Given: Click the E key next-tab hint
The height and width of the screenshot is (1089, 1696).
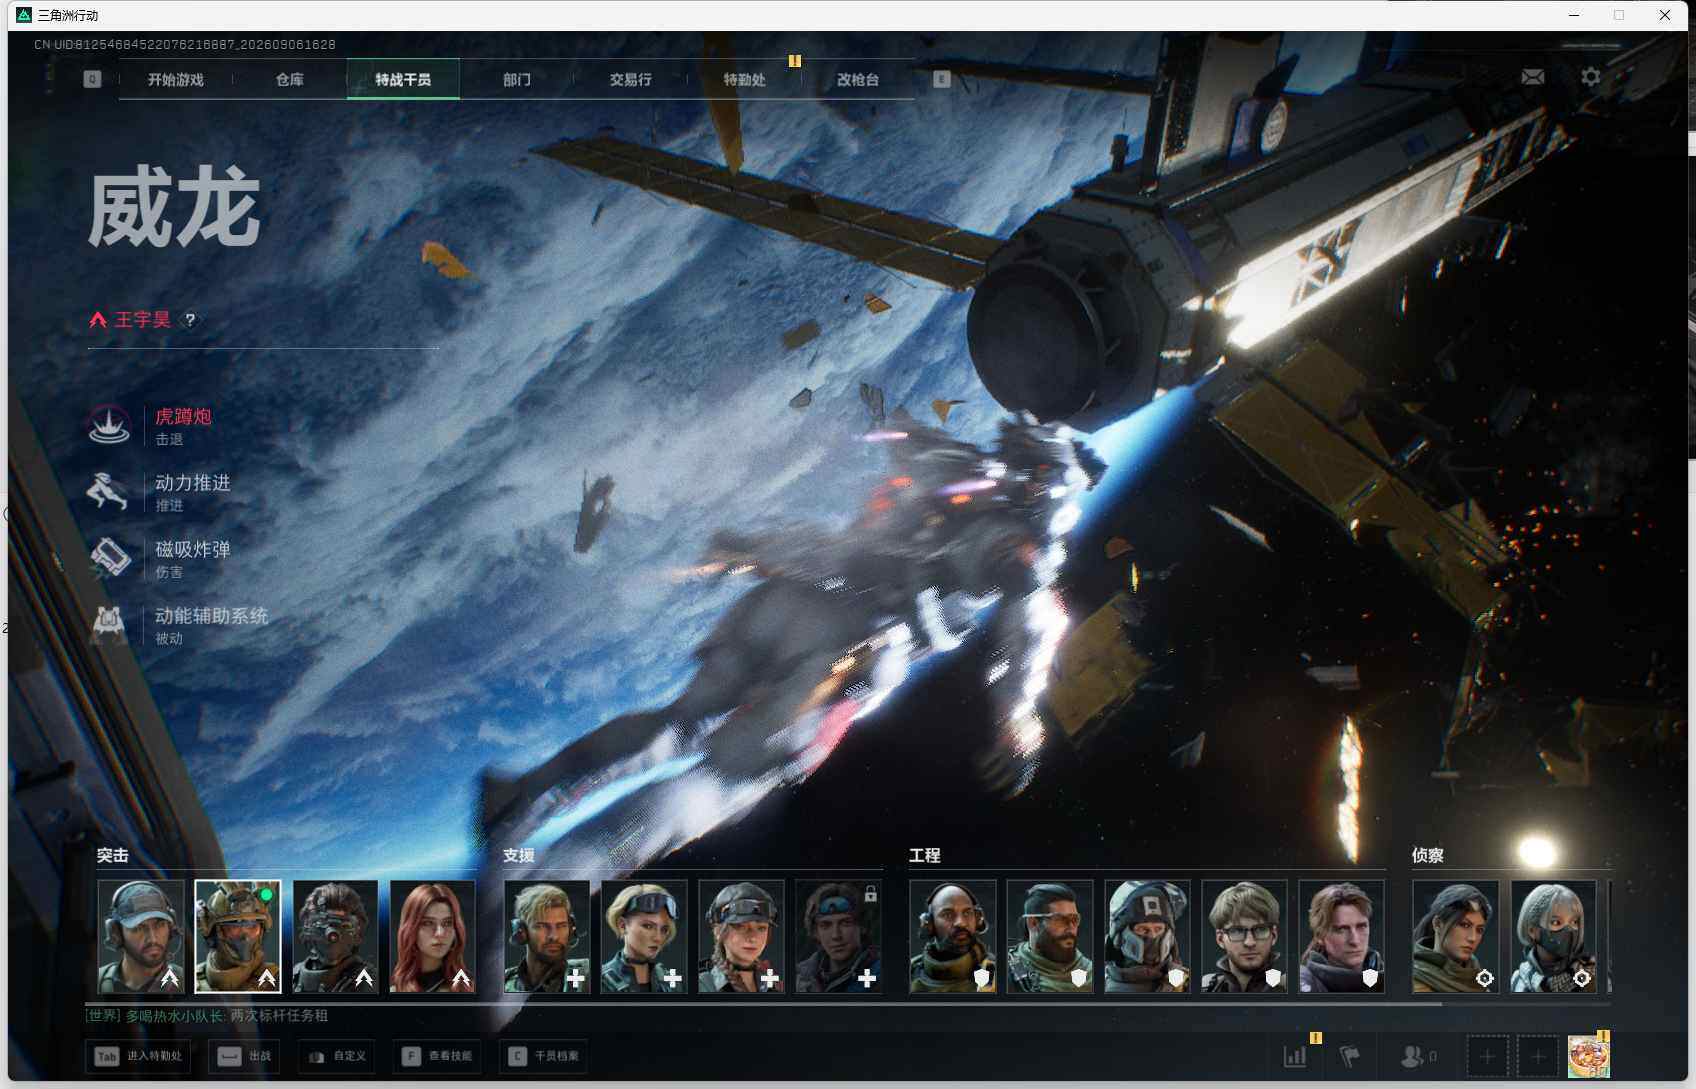Looking at the screenshot, I should pyautogui.click(x=941, y=79).
